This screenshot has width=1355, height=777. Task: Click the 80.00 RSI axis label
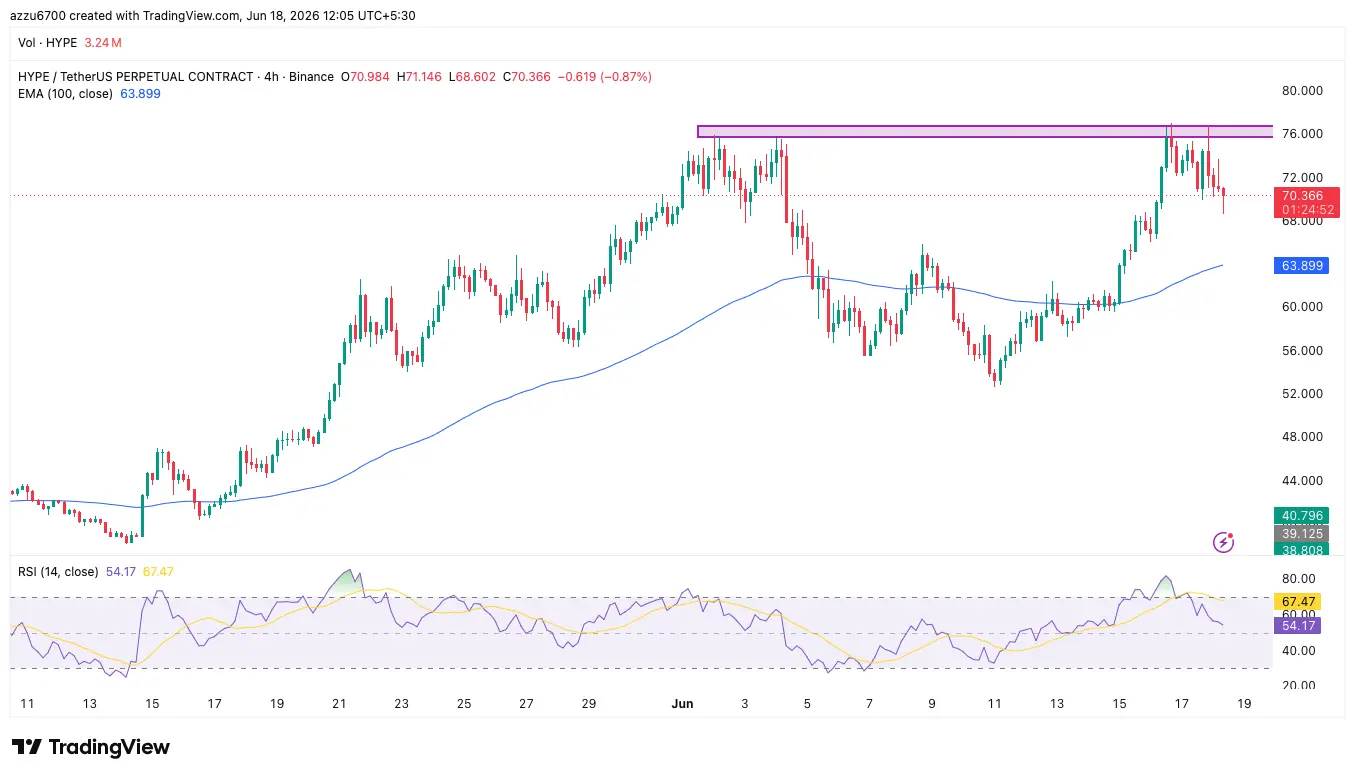(1299, 579)
